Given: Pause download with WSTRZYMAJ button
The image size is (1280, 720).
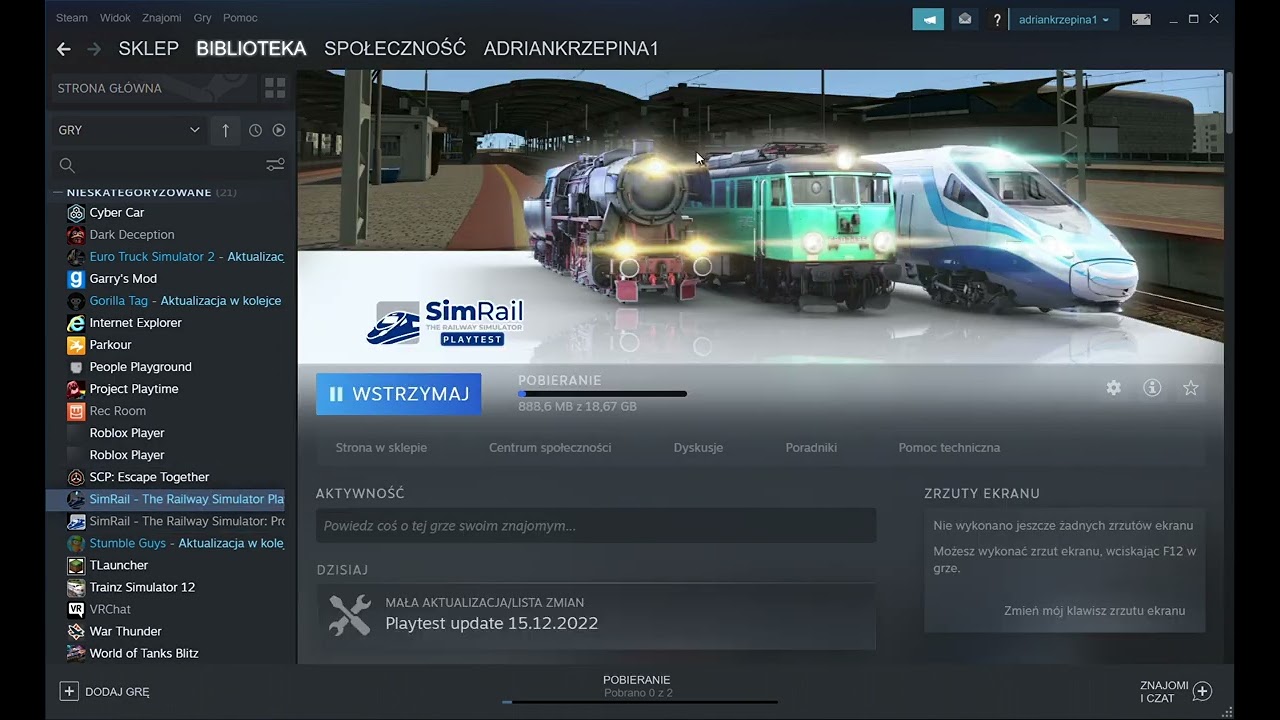Looking at the screenshot, I should point(398,394).
